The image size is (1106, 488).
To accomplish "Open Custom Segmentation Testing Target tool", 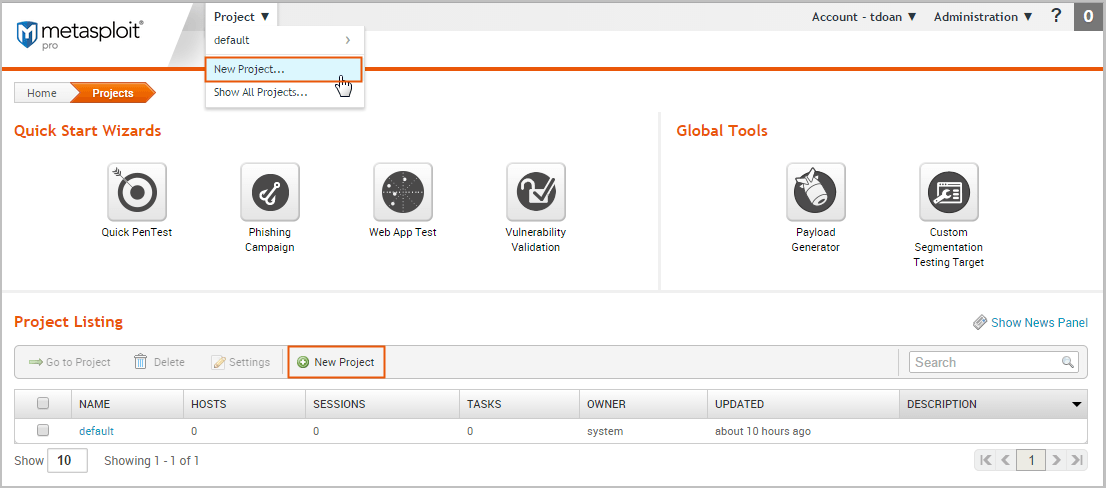I will pos(948,192).
